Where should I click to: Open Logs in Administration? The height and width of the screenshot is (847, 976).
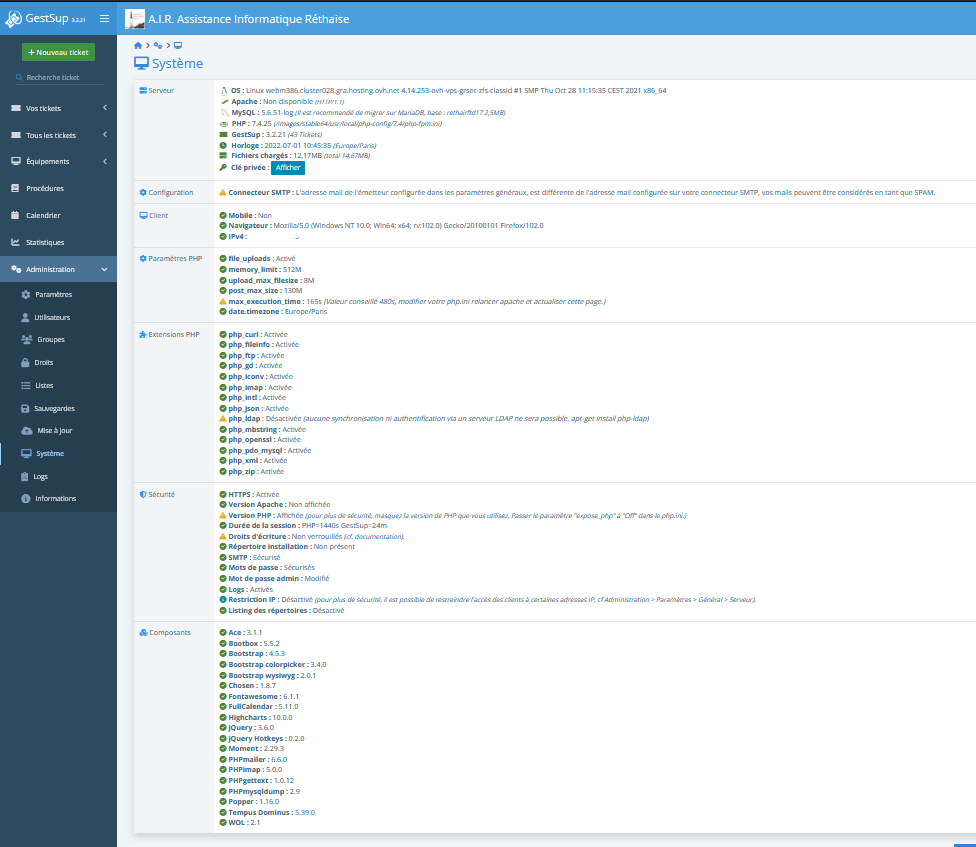pyautogui.click(x=40, y=477)
